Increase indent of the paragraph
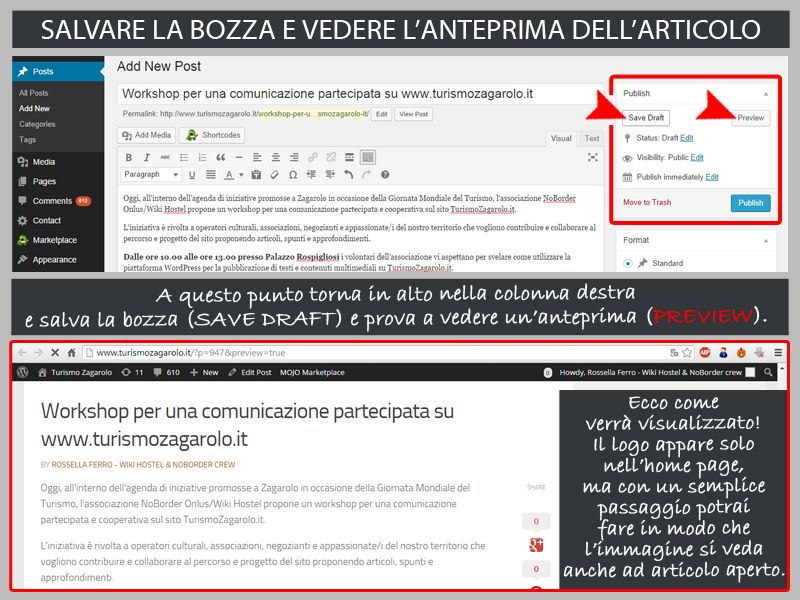The image size is (800, 600). point(330,175)
